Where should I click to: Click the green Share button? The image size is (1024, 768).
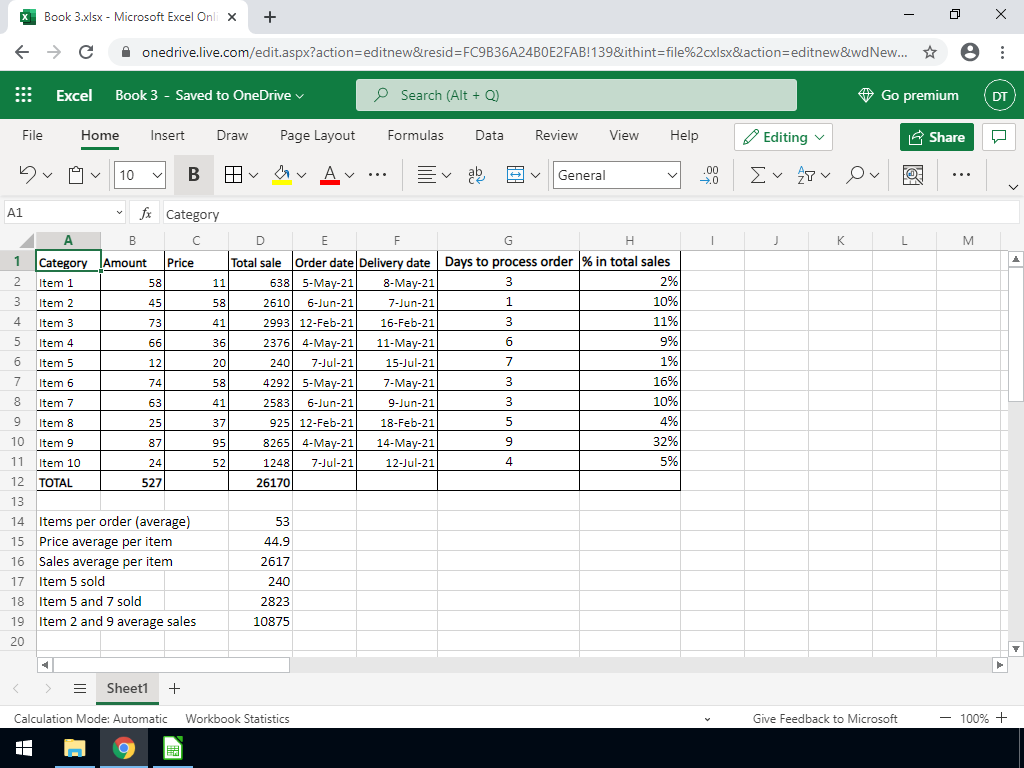[x=936, y=137]
